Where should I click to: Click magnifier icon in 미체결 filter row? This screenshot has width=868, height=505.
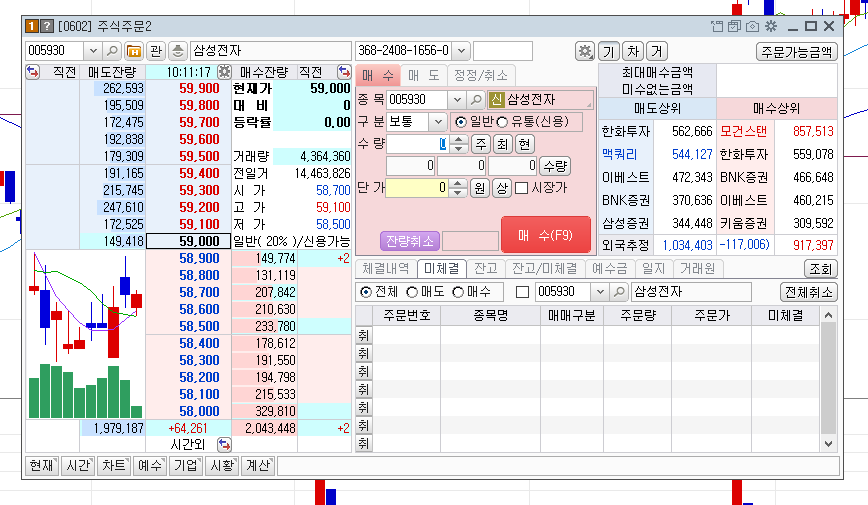(x=619, y=292)
